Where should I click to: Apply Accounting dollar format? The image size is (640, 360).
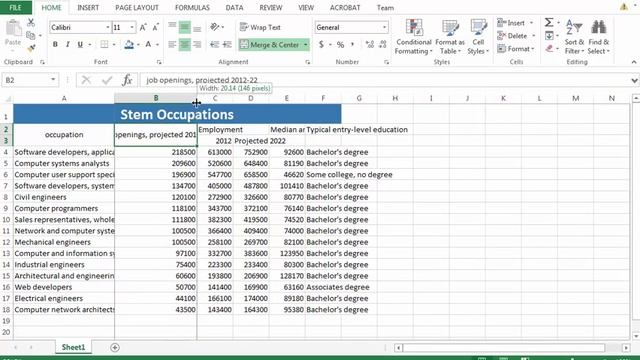(x=321, y=44)
